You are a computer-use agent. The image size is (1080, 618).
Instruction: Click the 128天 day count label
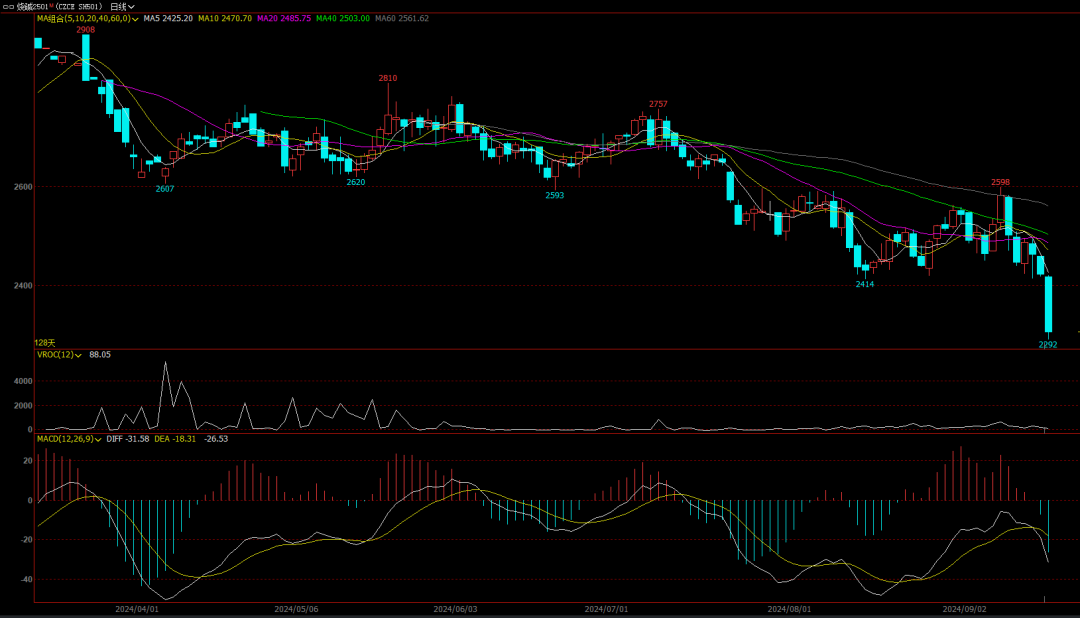[45, 343]
